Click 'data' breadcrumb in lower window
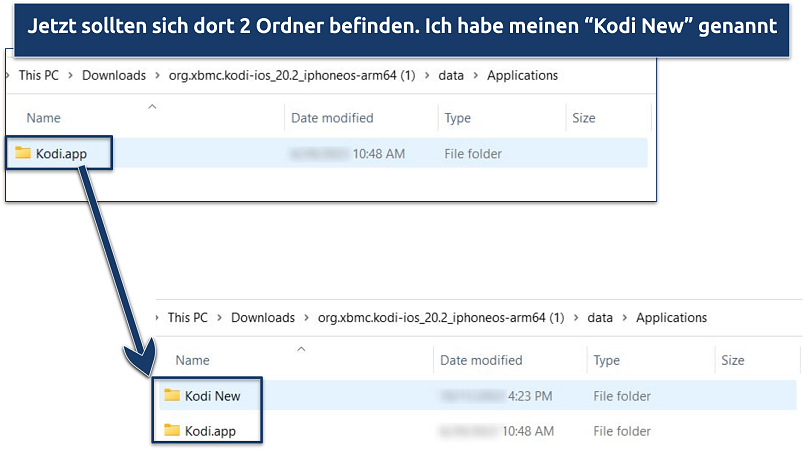The width and height of the screenshot is (806, 449). (600, 317)
